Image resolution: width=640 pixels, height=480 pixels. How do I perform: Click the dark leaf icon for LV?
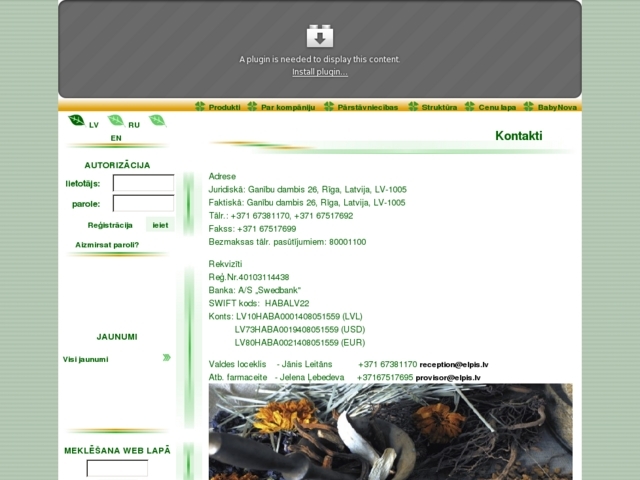click(77, 120)
